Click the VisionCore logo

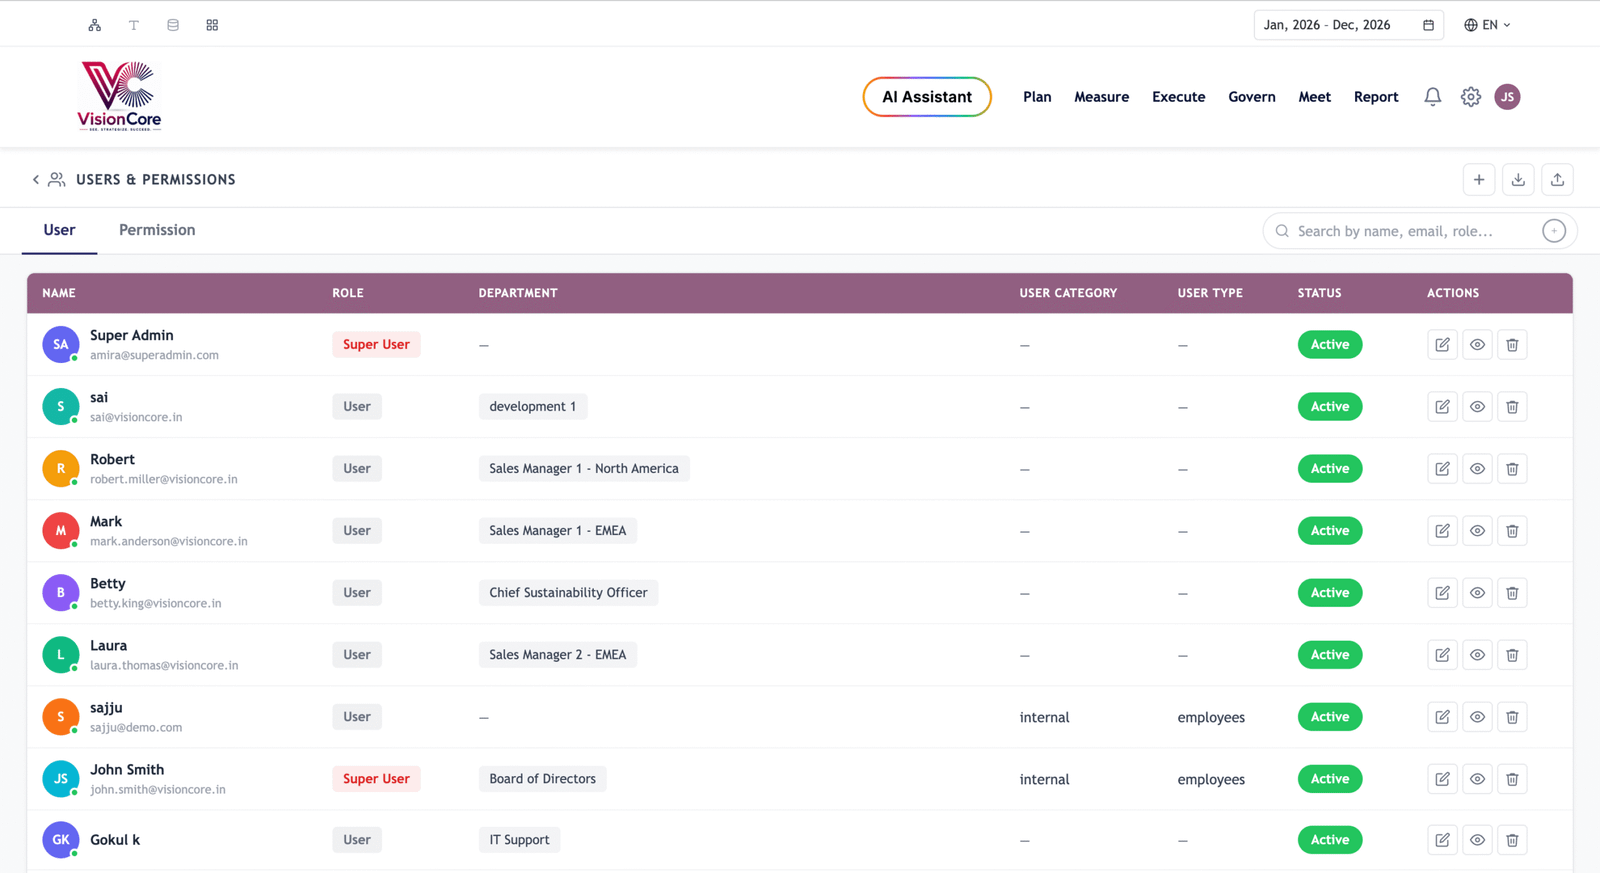coord(120,96)
